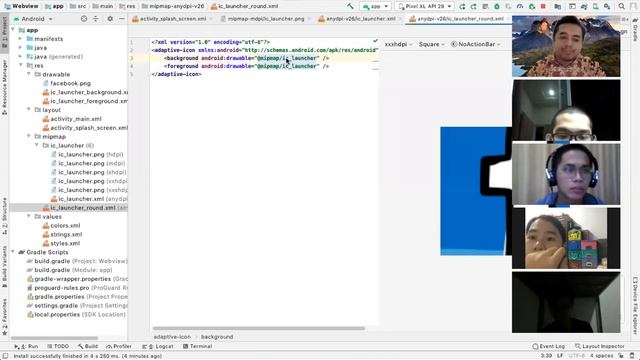Image resolution: width=640 pixels, height=360 pixels.
Task: Collapse the values folder
Action: coord(29,216)
